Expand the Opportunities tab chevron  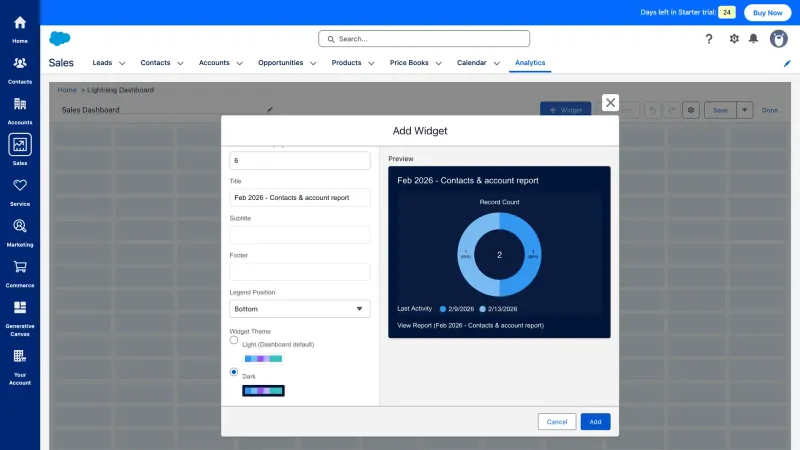tap(313, 63)
